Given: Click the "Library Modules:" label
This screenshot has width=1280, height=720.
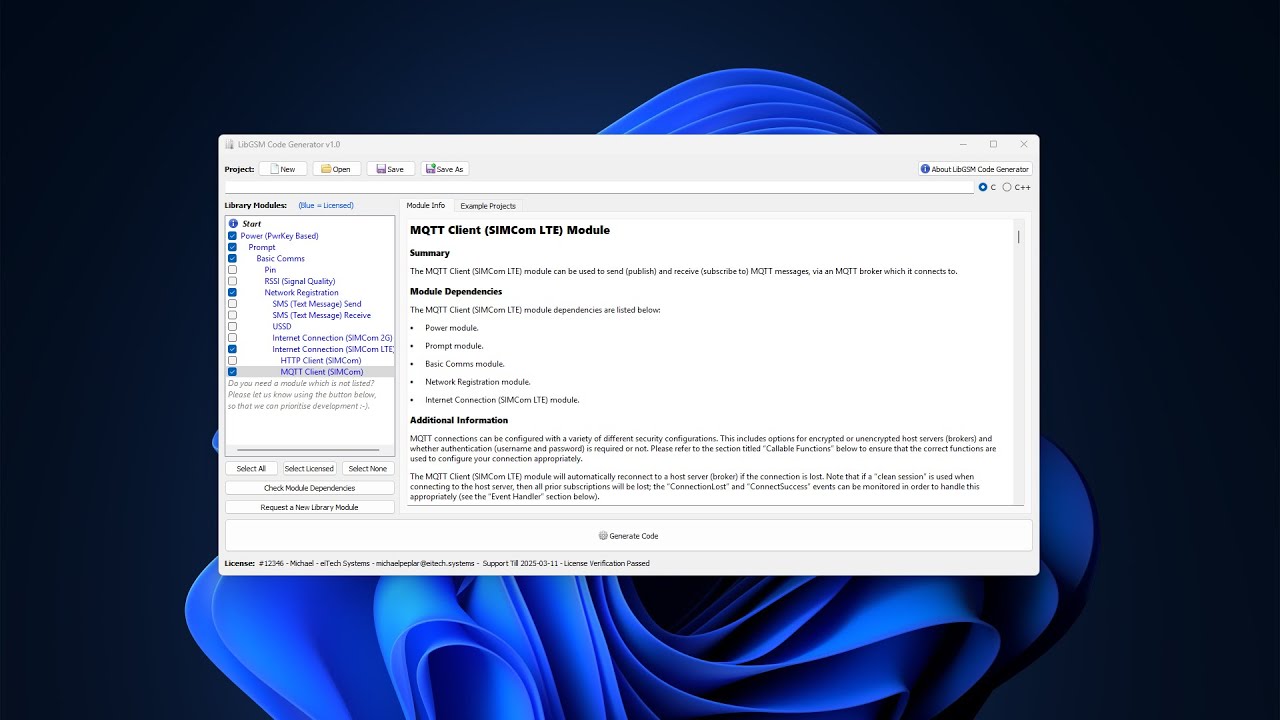Looking at the screenshot, I should tap(255, 205).
